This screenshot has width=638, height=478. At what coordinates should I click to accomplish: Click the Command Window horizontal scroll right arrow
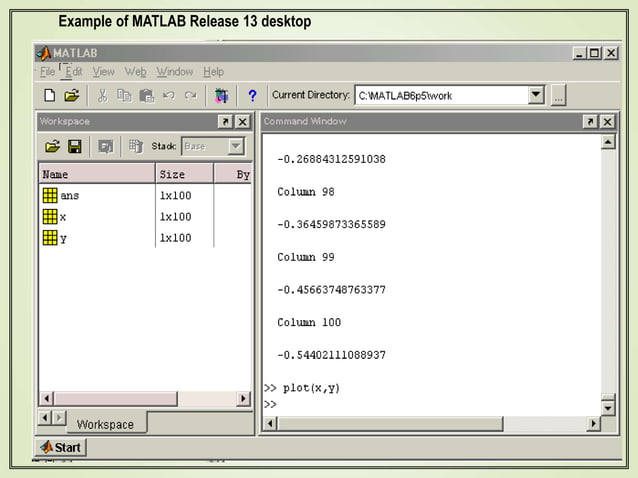(x=593, y=424)
